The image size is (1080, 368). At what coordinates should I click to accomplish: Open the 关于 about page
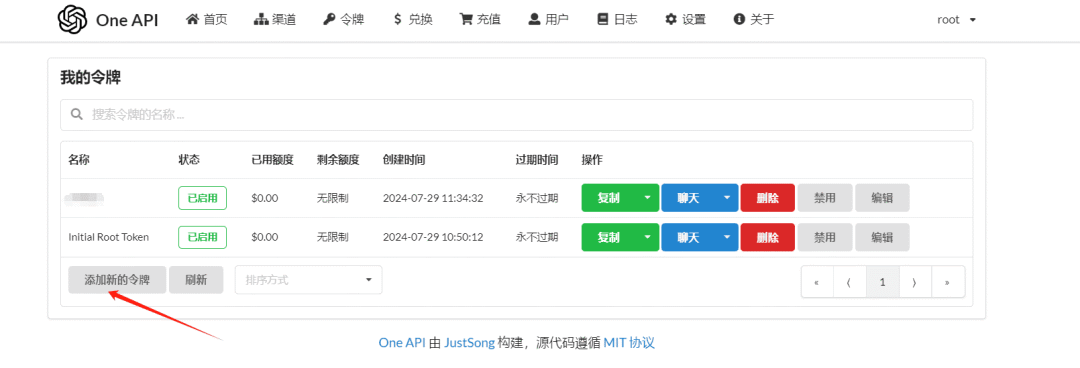(x=754, y=19)
